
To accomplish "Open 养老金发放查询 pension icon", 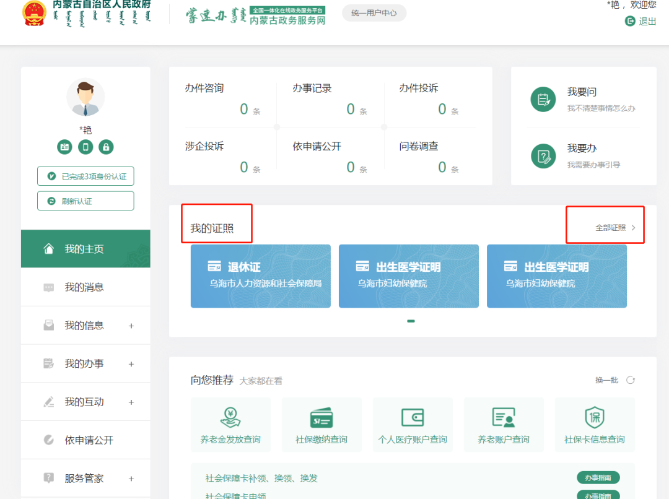I will click(x=230, y=417).
